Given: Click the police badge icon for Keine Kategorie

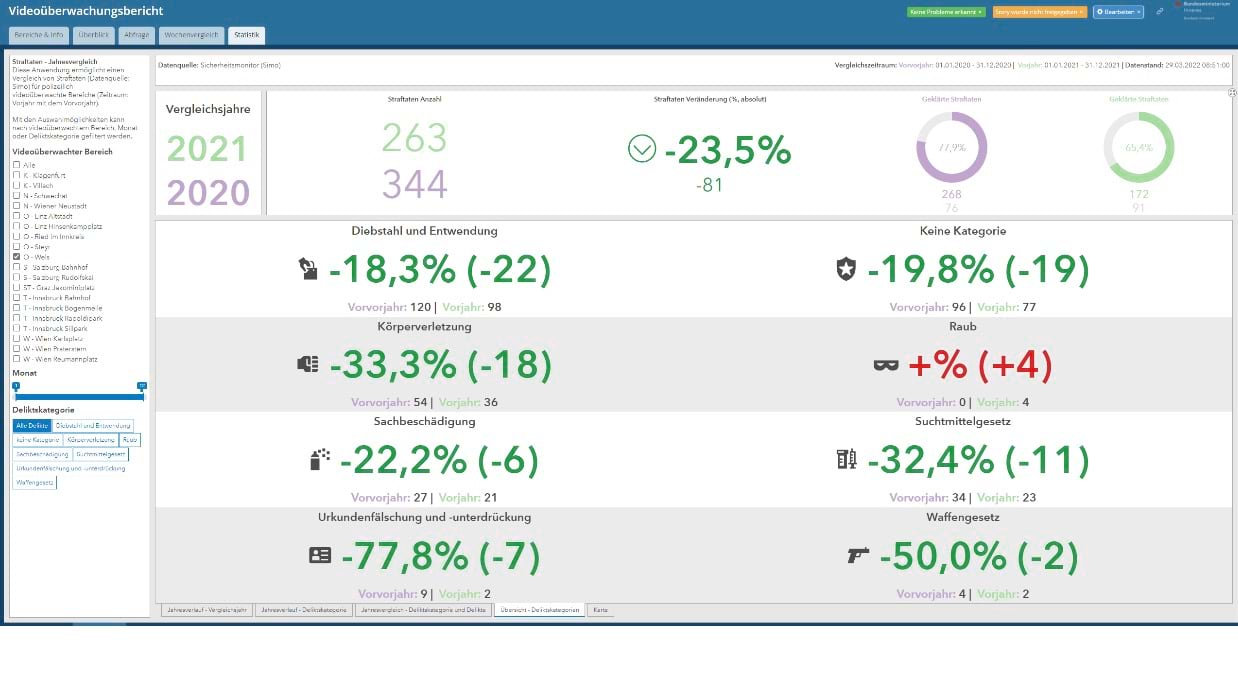Looking at the screenshot, I should click(846, 268).
